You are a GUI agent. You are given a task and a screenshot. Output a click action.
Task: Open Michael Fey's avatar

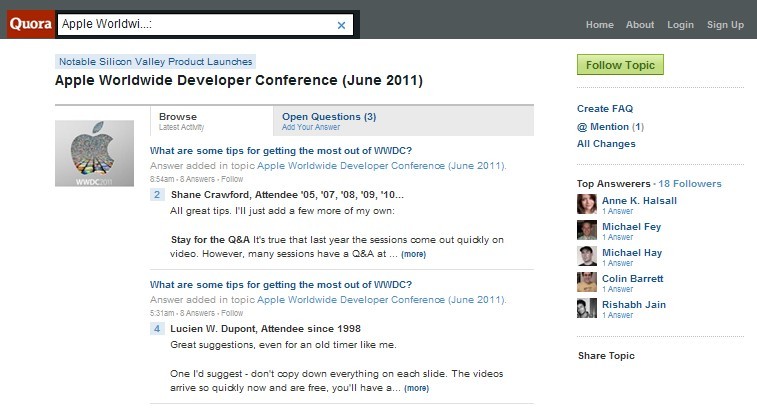(x=587, y=230)
